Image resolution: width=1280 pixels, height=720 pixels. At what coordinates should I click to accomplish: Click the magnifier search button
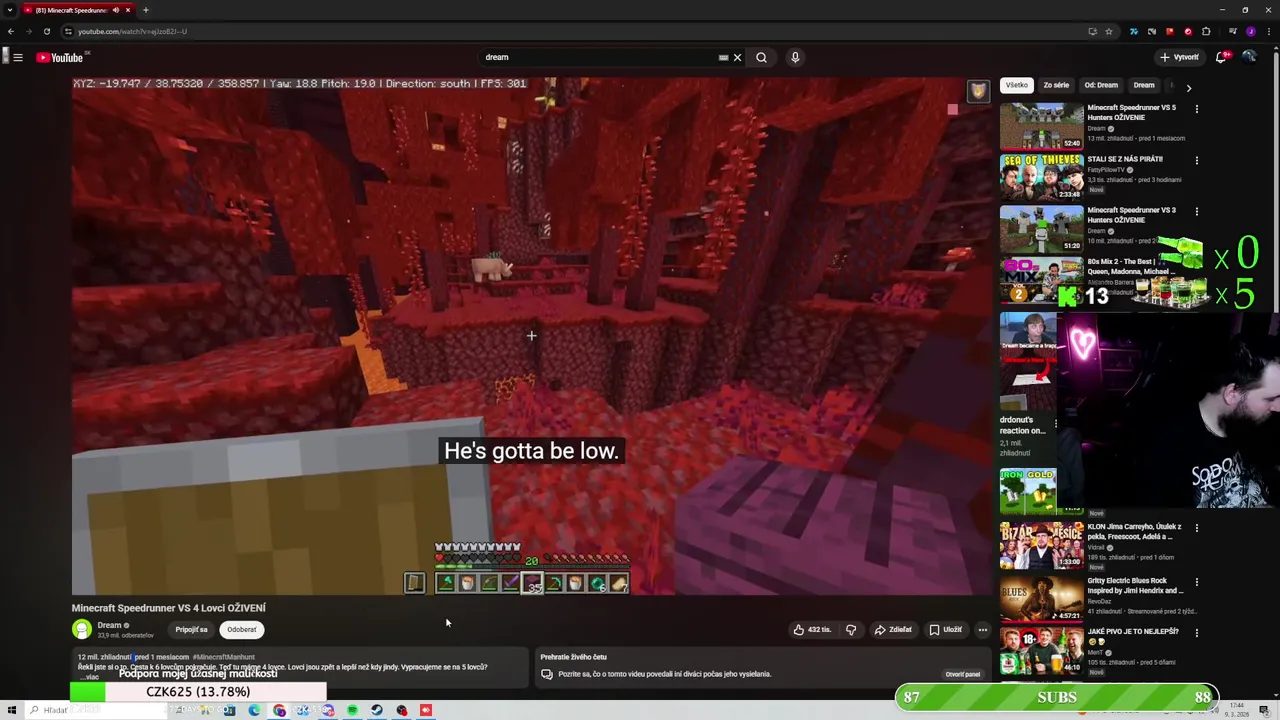coord(761,57)
